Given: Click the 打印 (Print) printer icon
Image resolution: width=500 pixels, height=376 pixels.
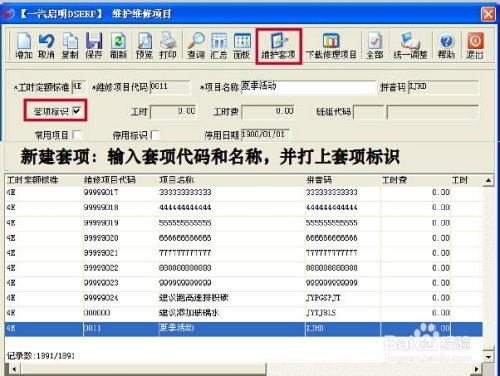Looking at the screenshot, I should (x=168, y=46).
